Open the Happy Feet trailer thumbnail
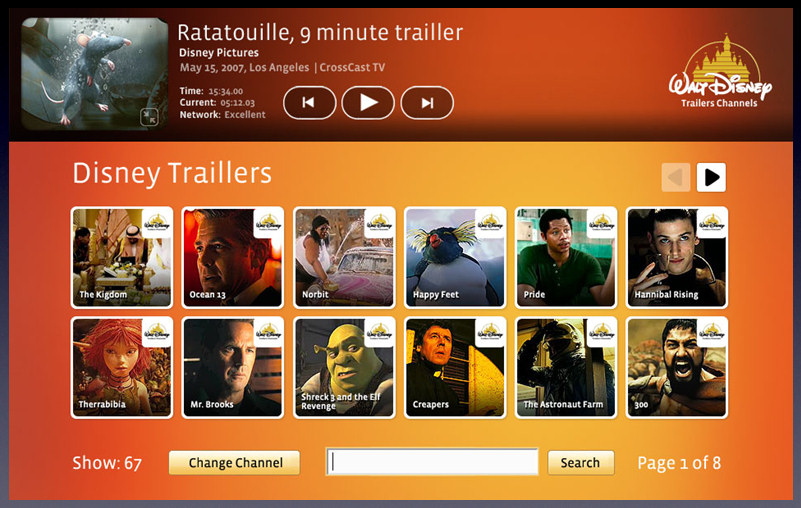This screenshot has width=801, height=508. (x=455, y=257)
